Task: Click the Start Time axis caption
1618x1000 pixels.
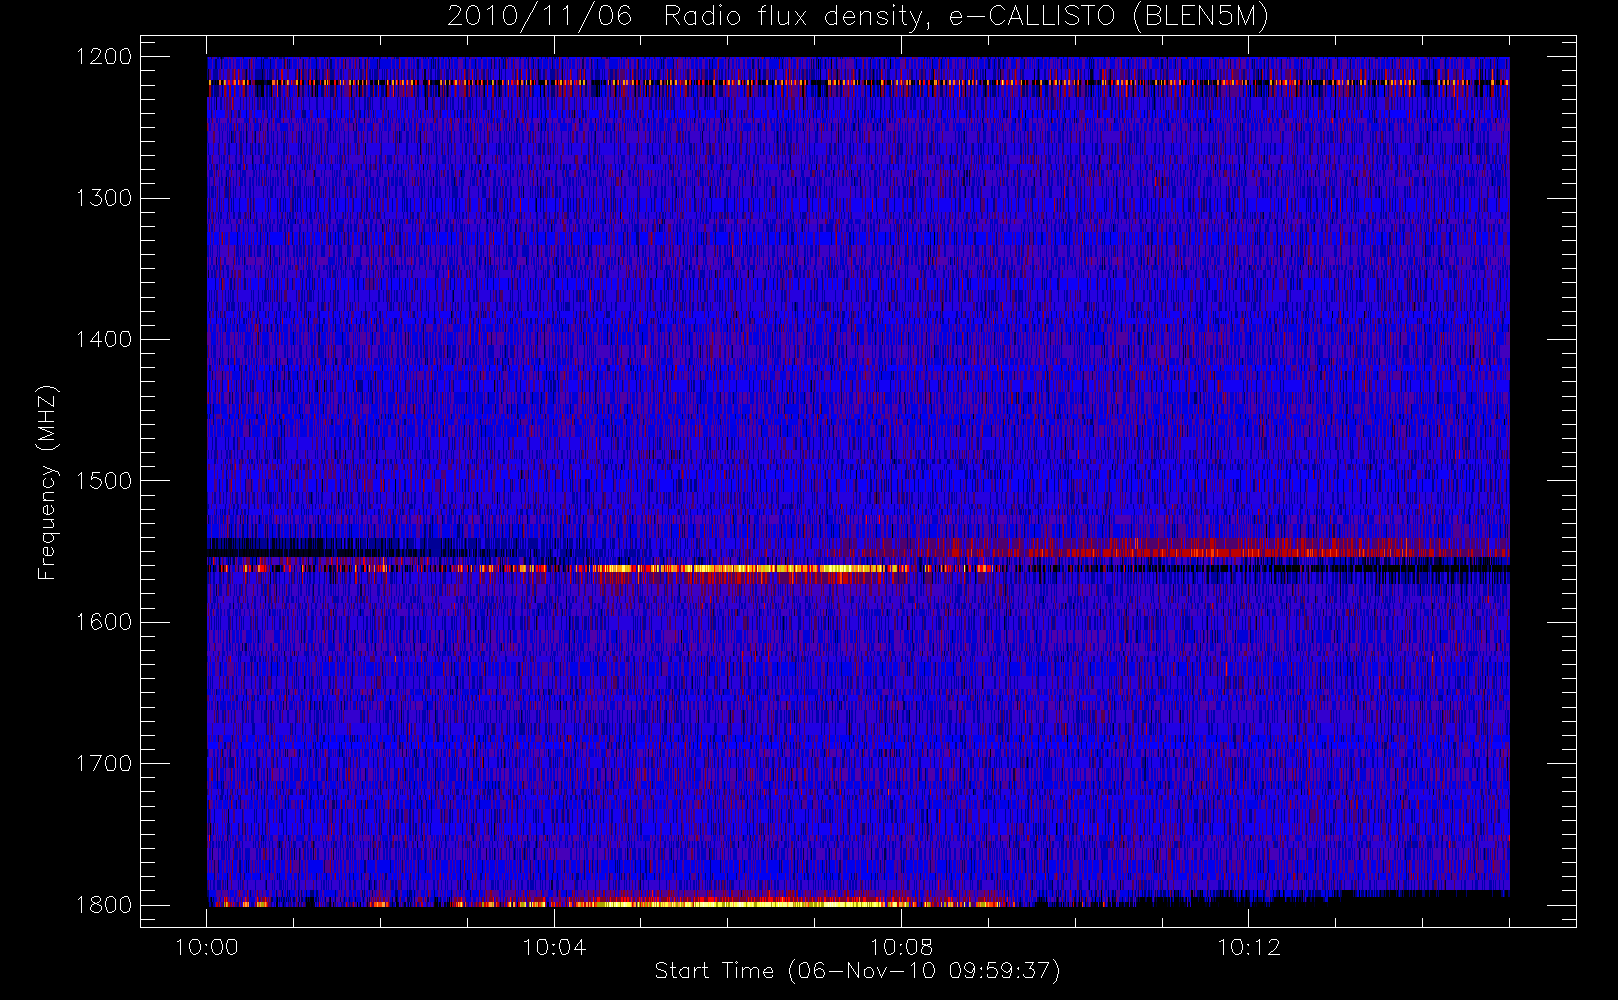Action: coord(858,971)
